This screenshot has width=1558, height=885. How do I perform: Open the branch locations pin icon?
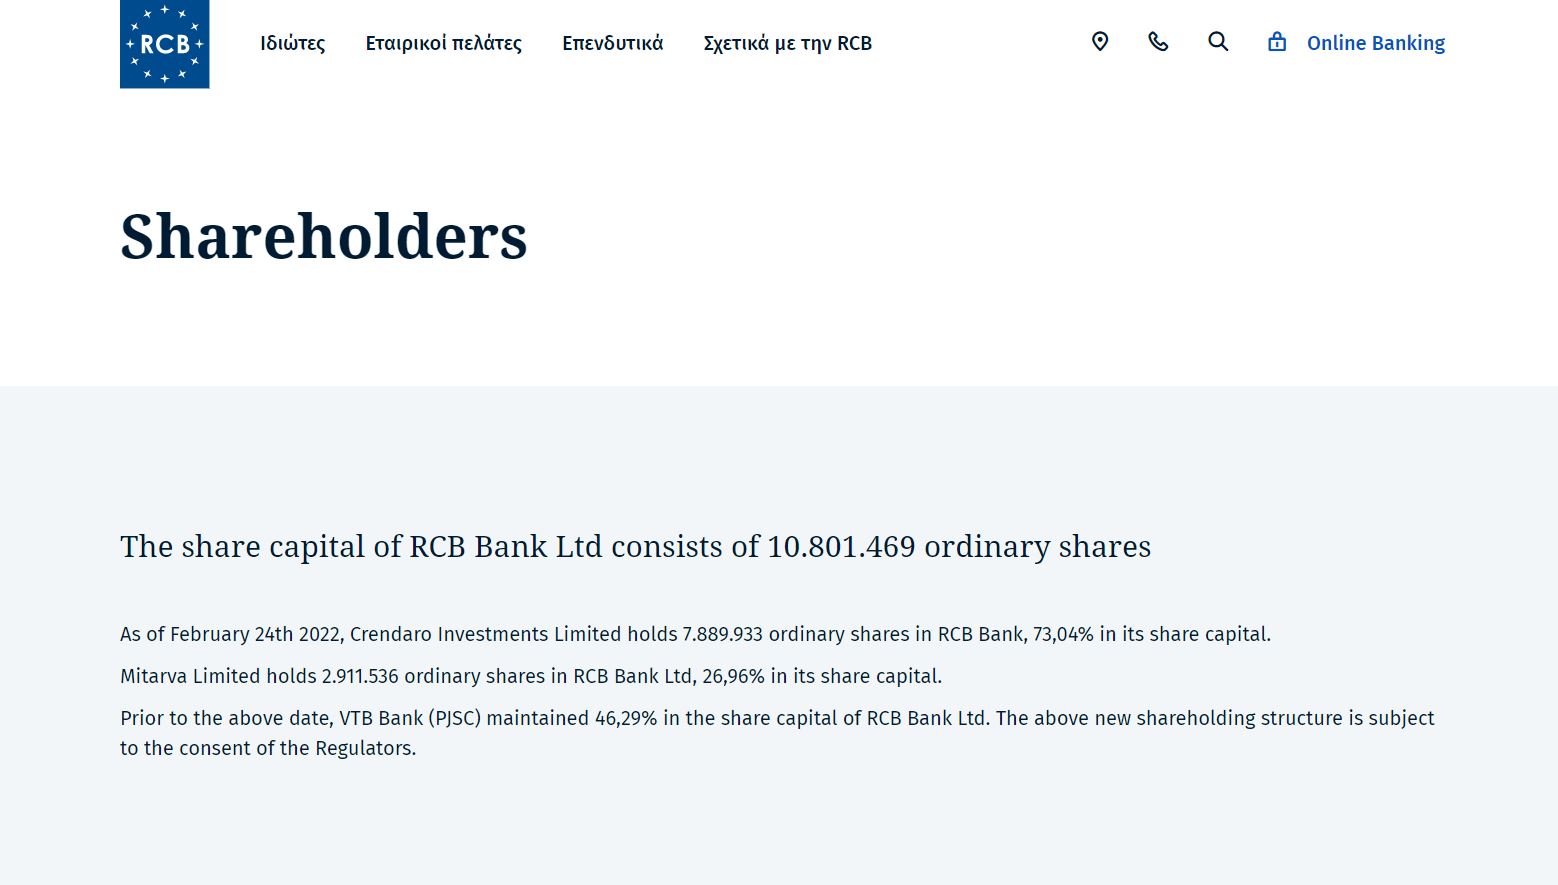(1100, 42)
